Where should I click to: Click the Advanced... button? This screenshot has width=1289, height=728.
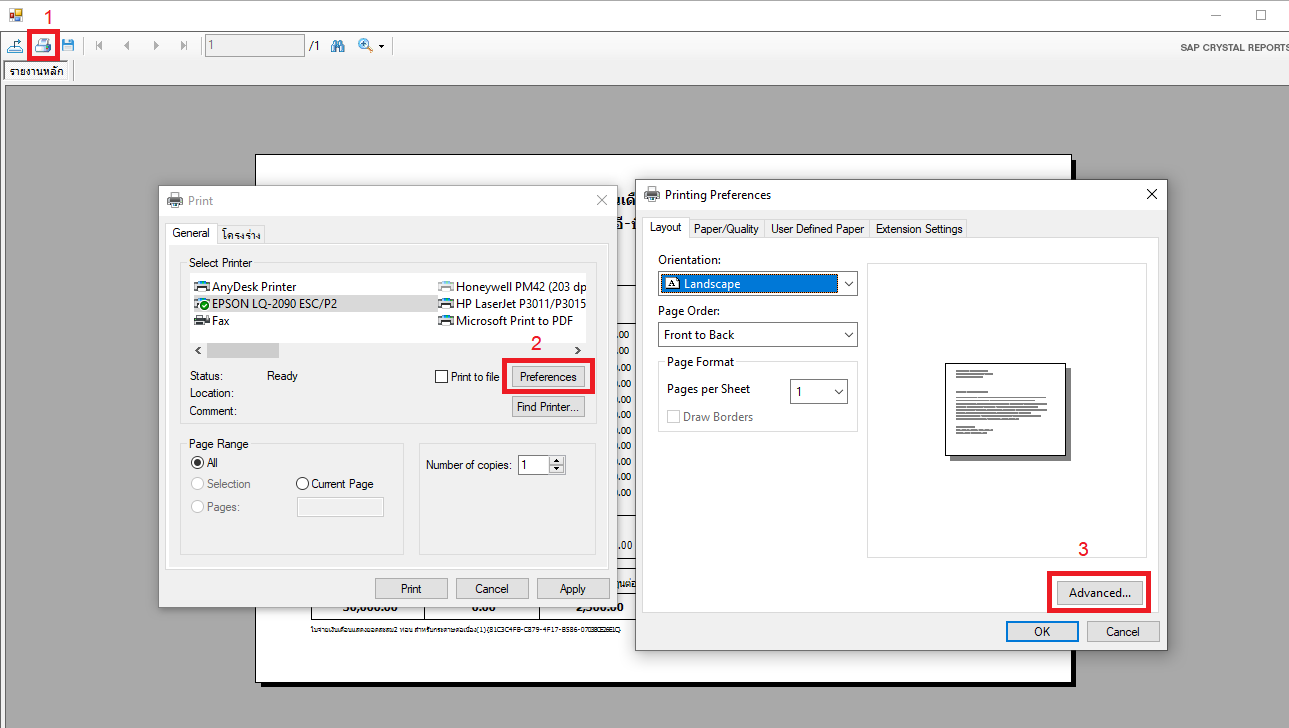pos(1099,593)
